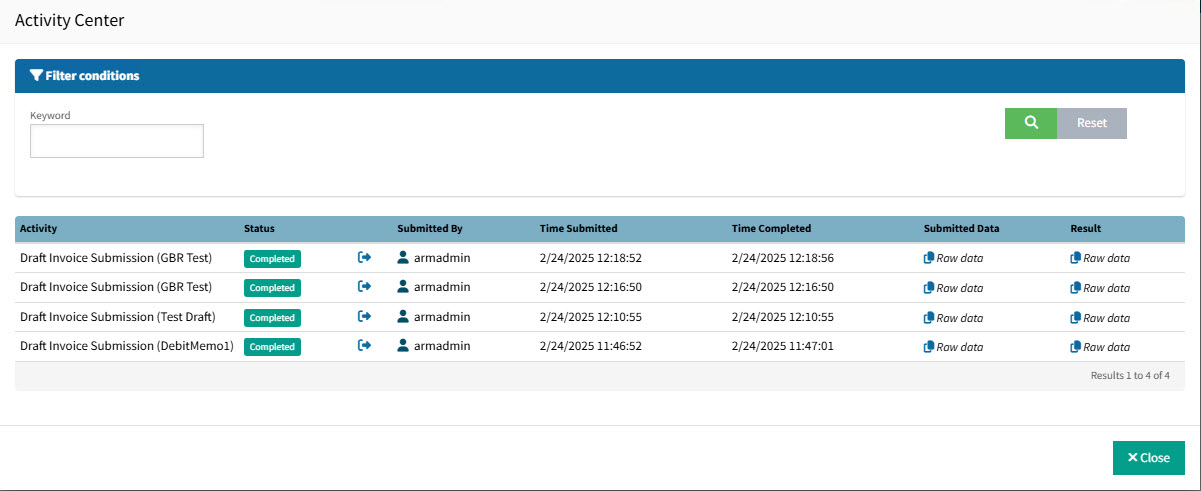Open Submitted Data raw data for the 12:16:50 row
Viewport: 1201px width, 491px height.
pos(953,288)
